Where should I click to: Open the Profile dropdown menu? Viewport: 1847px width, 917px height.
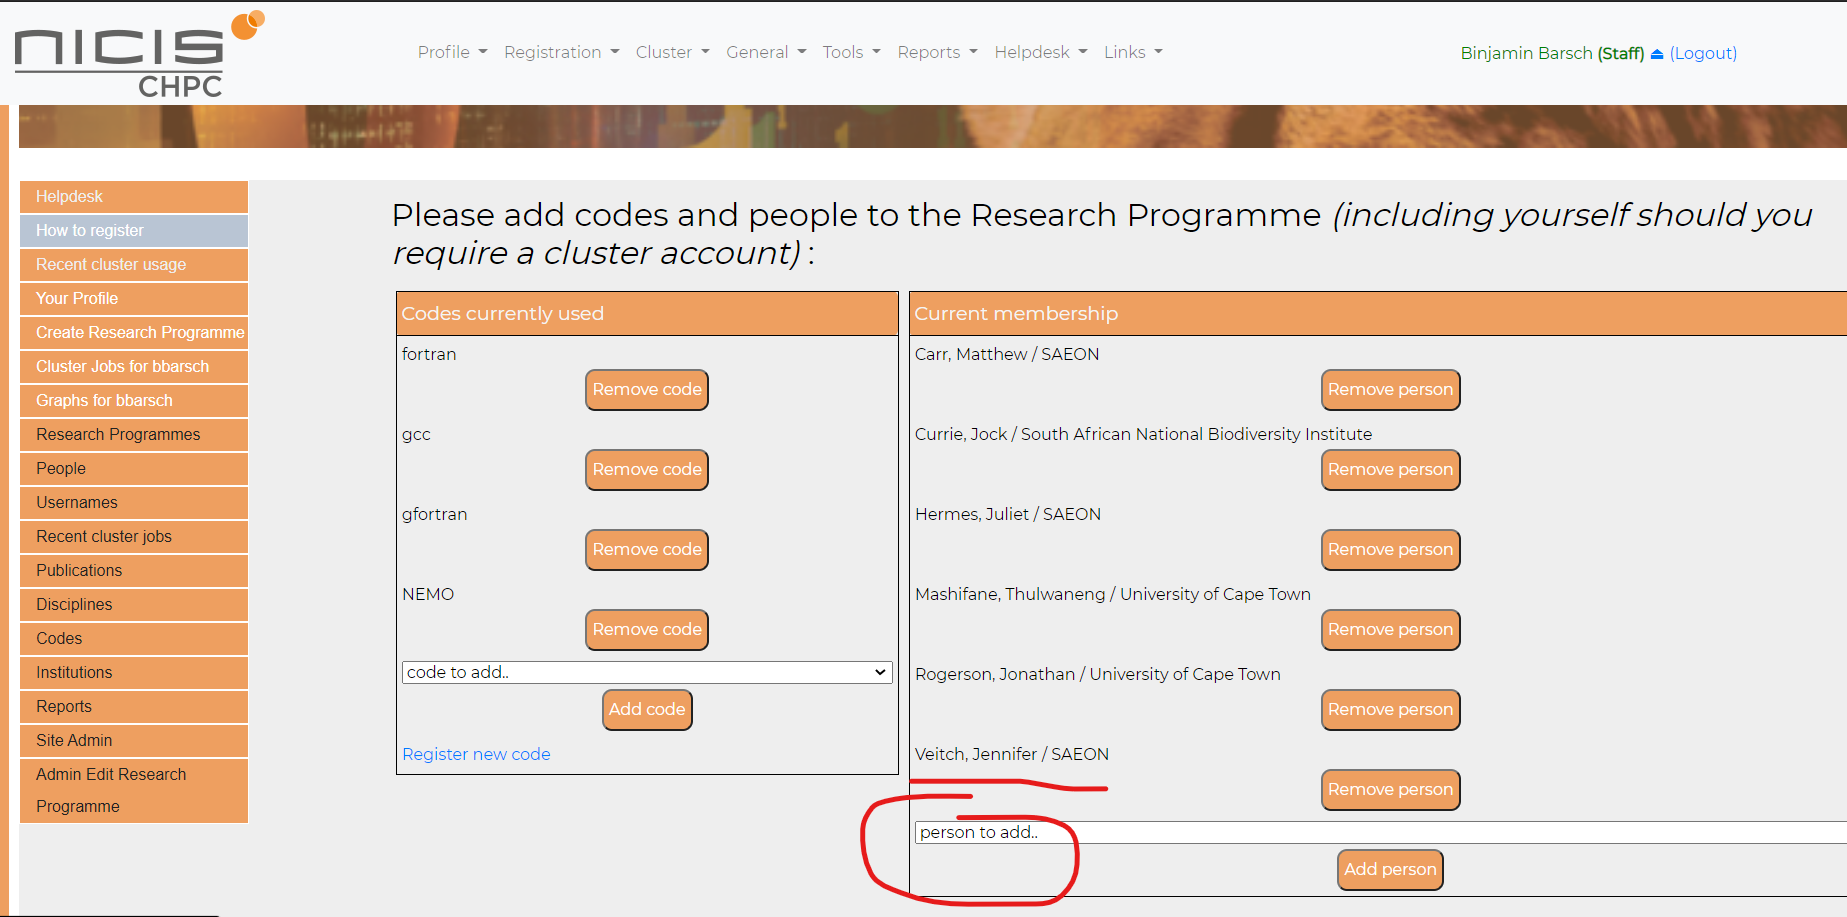(452, 52)
